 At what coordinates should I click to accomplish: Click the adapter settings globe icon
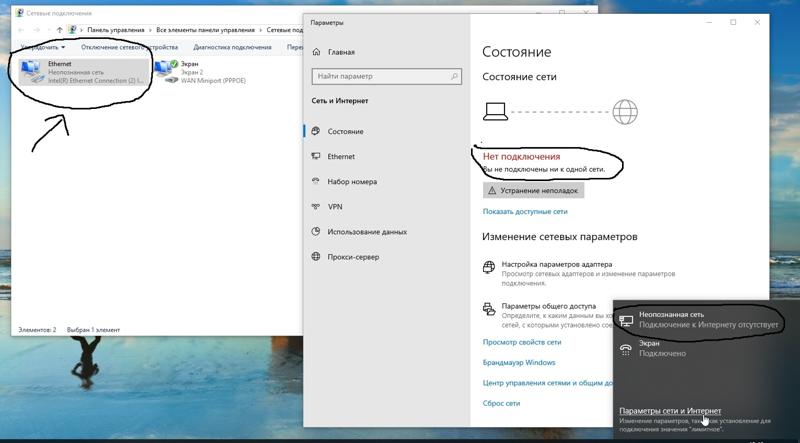coord(489,267)
